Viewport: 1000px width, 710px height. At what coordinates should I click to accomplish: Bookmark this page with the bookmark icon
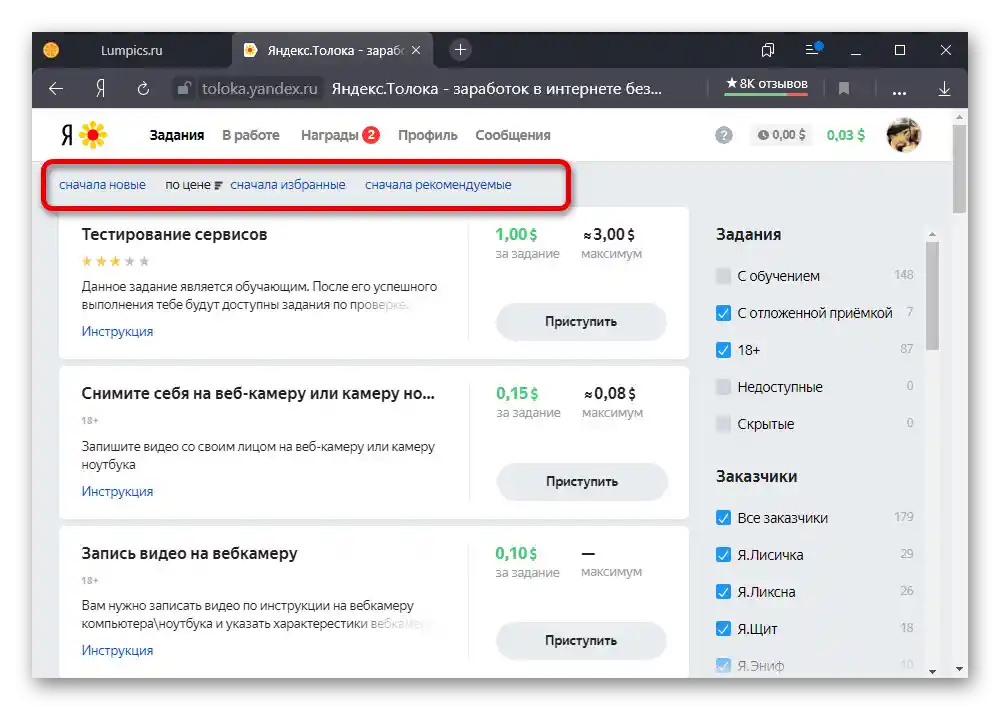pos(844,89)
